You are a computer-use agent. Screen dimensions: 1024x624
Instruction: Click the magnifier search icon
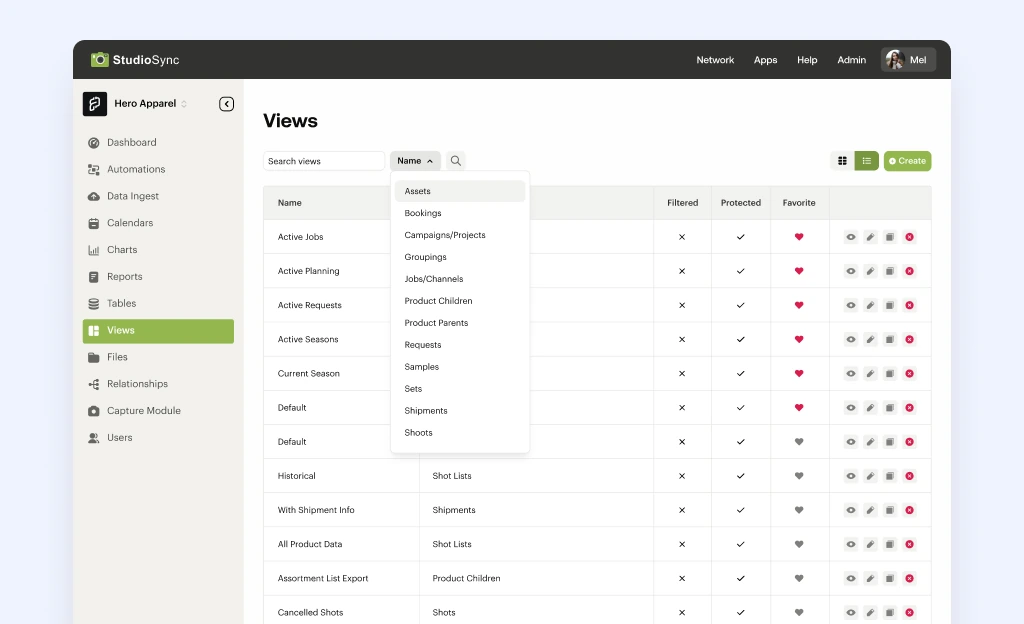pos(456,161)
